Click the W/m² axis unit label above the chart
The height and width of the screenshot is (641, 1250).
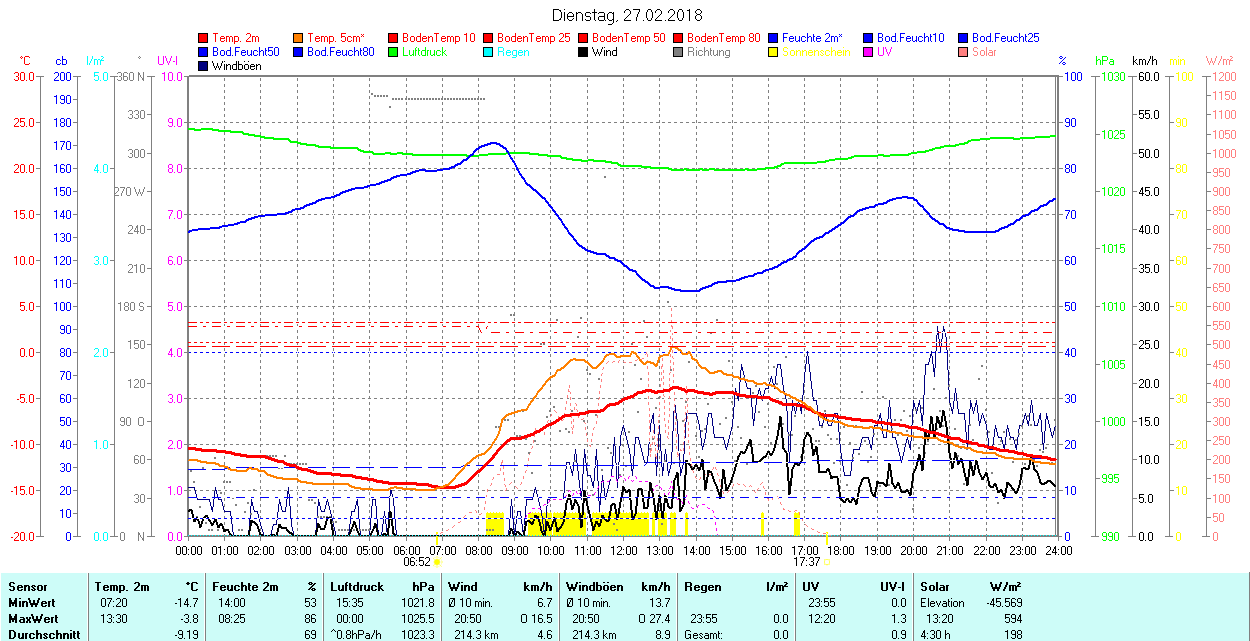point(1219,61)
